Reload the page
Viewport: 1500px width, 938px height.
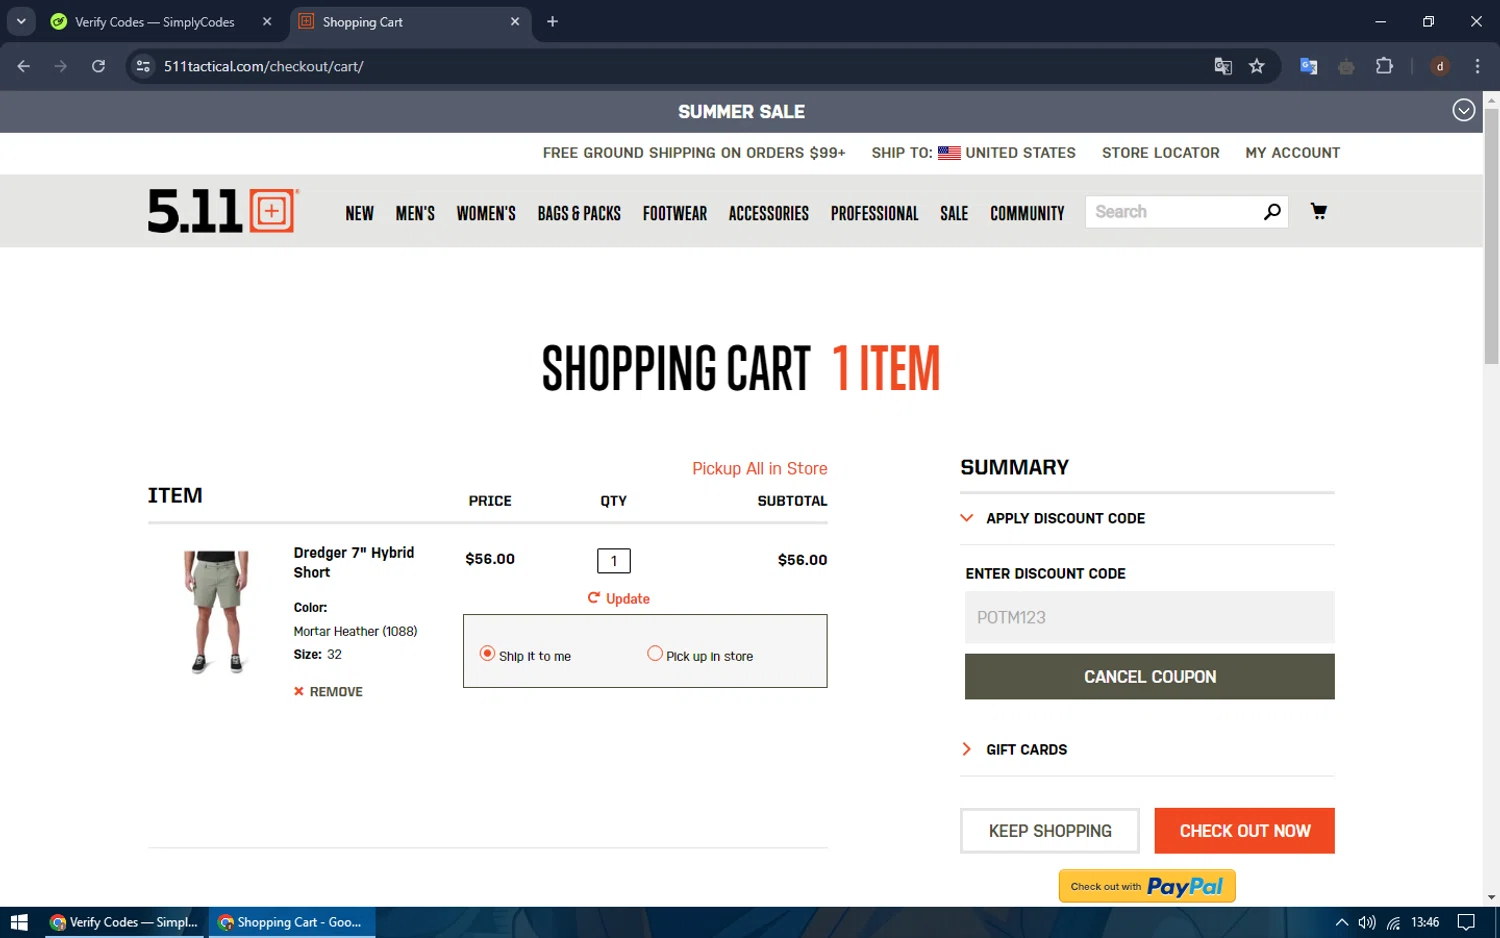pyautogui.click(x=98, y=66)
